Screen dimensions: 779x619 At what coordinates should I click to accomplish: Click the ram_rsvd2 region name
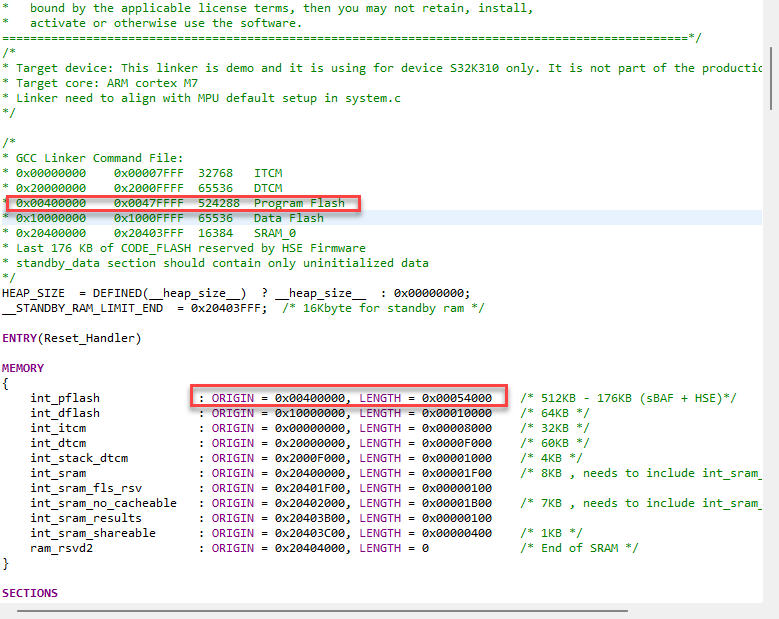[62, 548]
